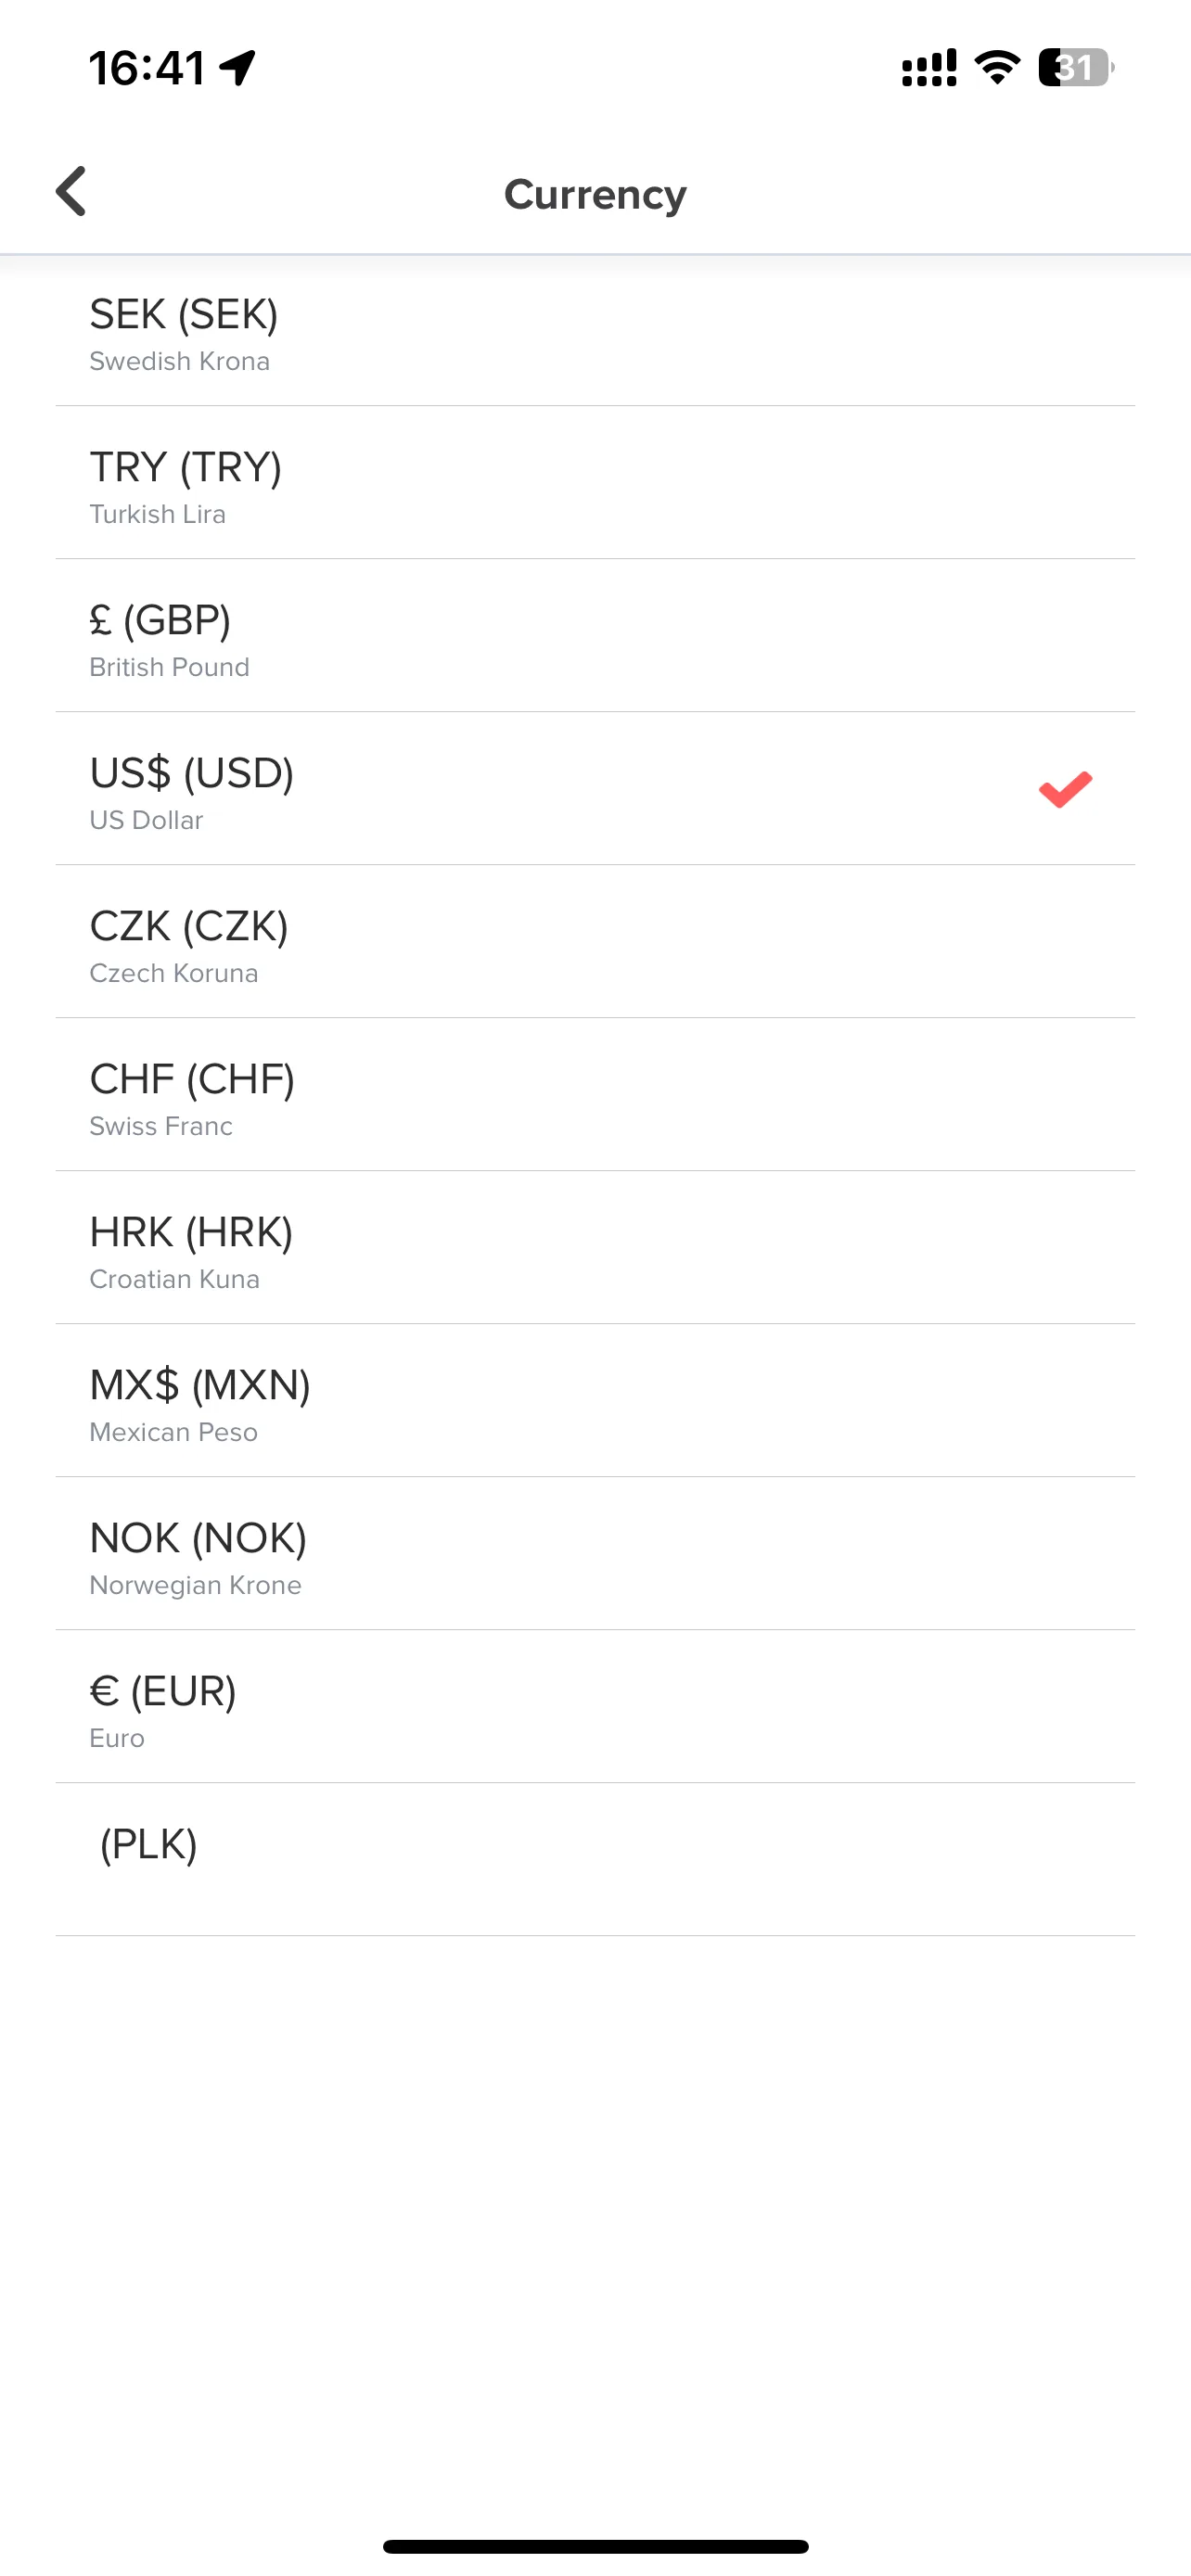The width and height of the screenshot is (1191, 2576).
Task: Choose British Pound (GBP) option
Action: pos(595,636)
